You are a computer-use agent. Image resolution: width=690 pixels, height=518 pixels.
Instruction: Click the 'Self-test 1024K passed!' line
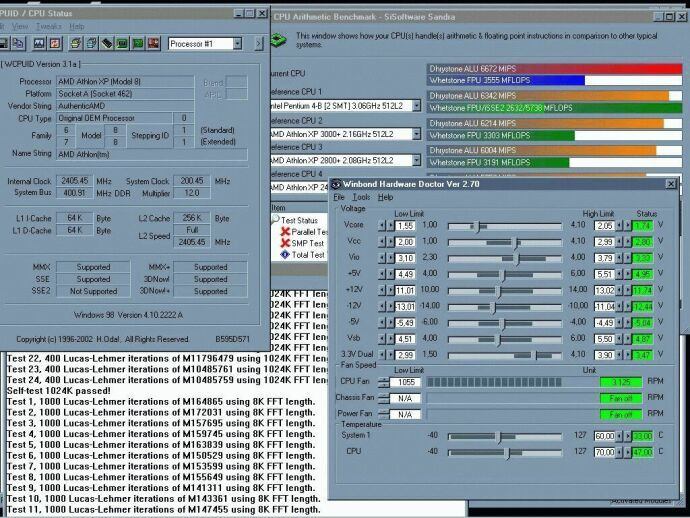(59, 391)
